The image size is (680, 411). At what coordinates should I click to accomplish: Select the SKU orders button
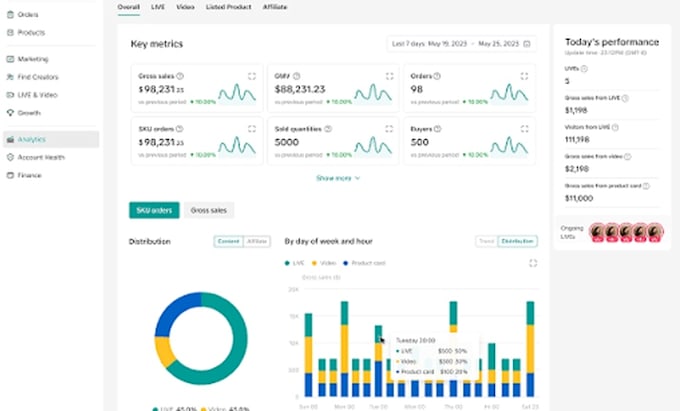point(154,210)
